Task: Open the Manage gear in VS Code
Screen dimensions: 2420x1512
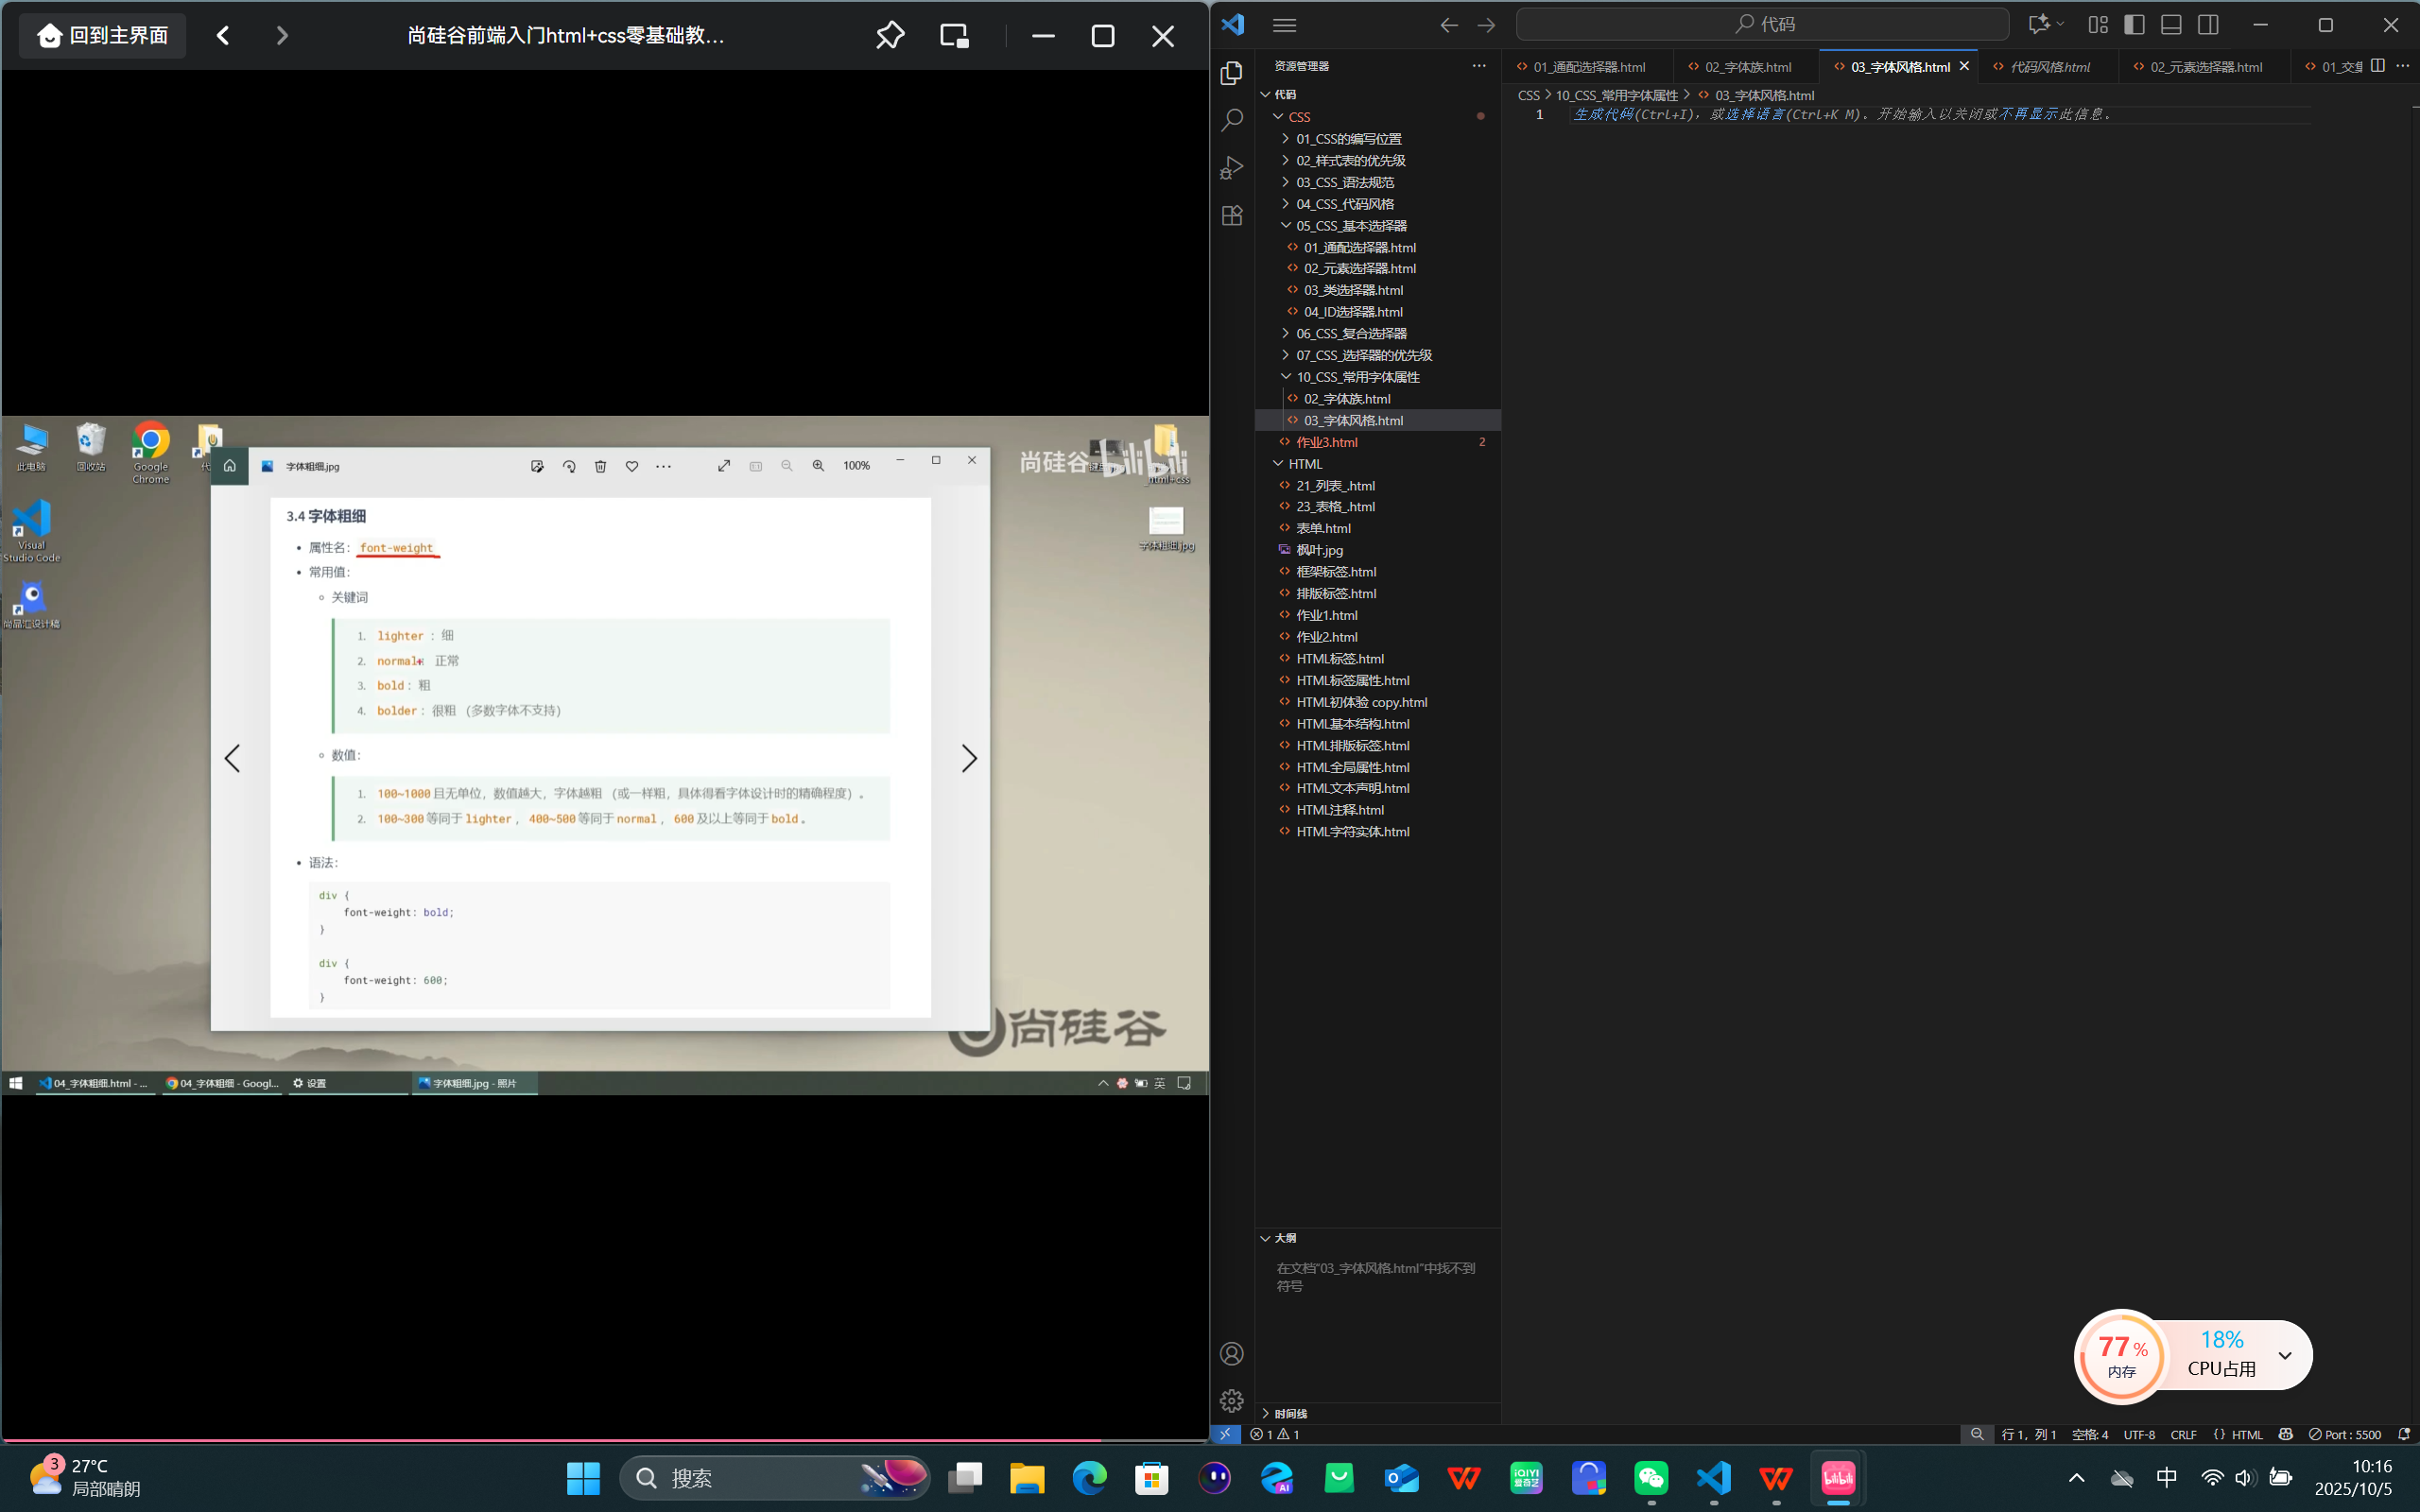Action: coord(1232,1401)
